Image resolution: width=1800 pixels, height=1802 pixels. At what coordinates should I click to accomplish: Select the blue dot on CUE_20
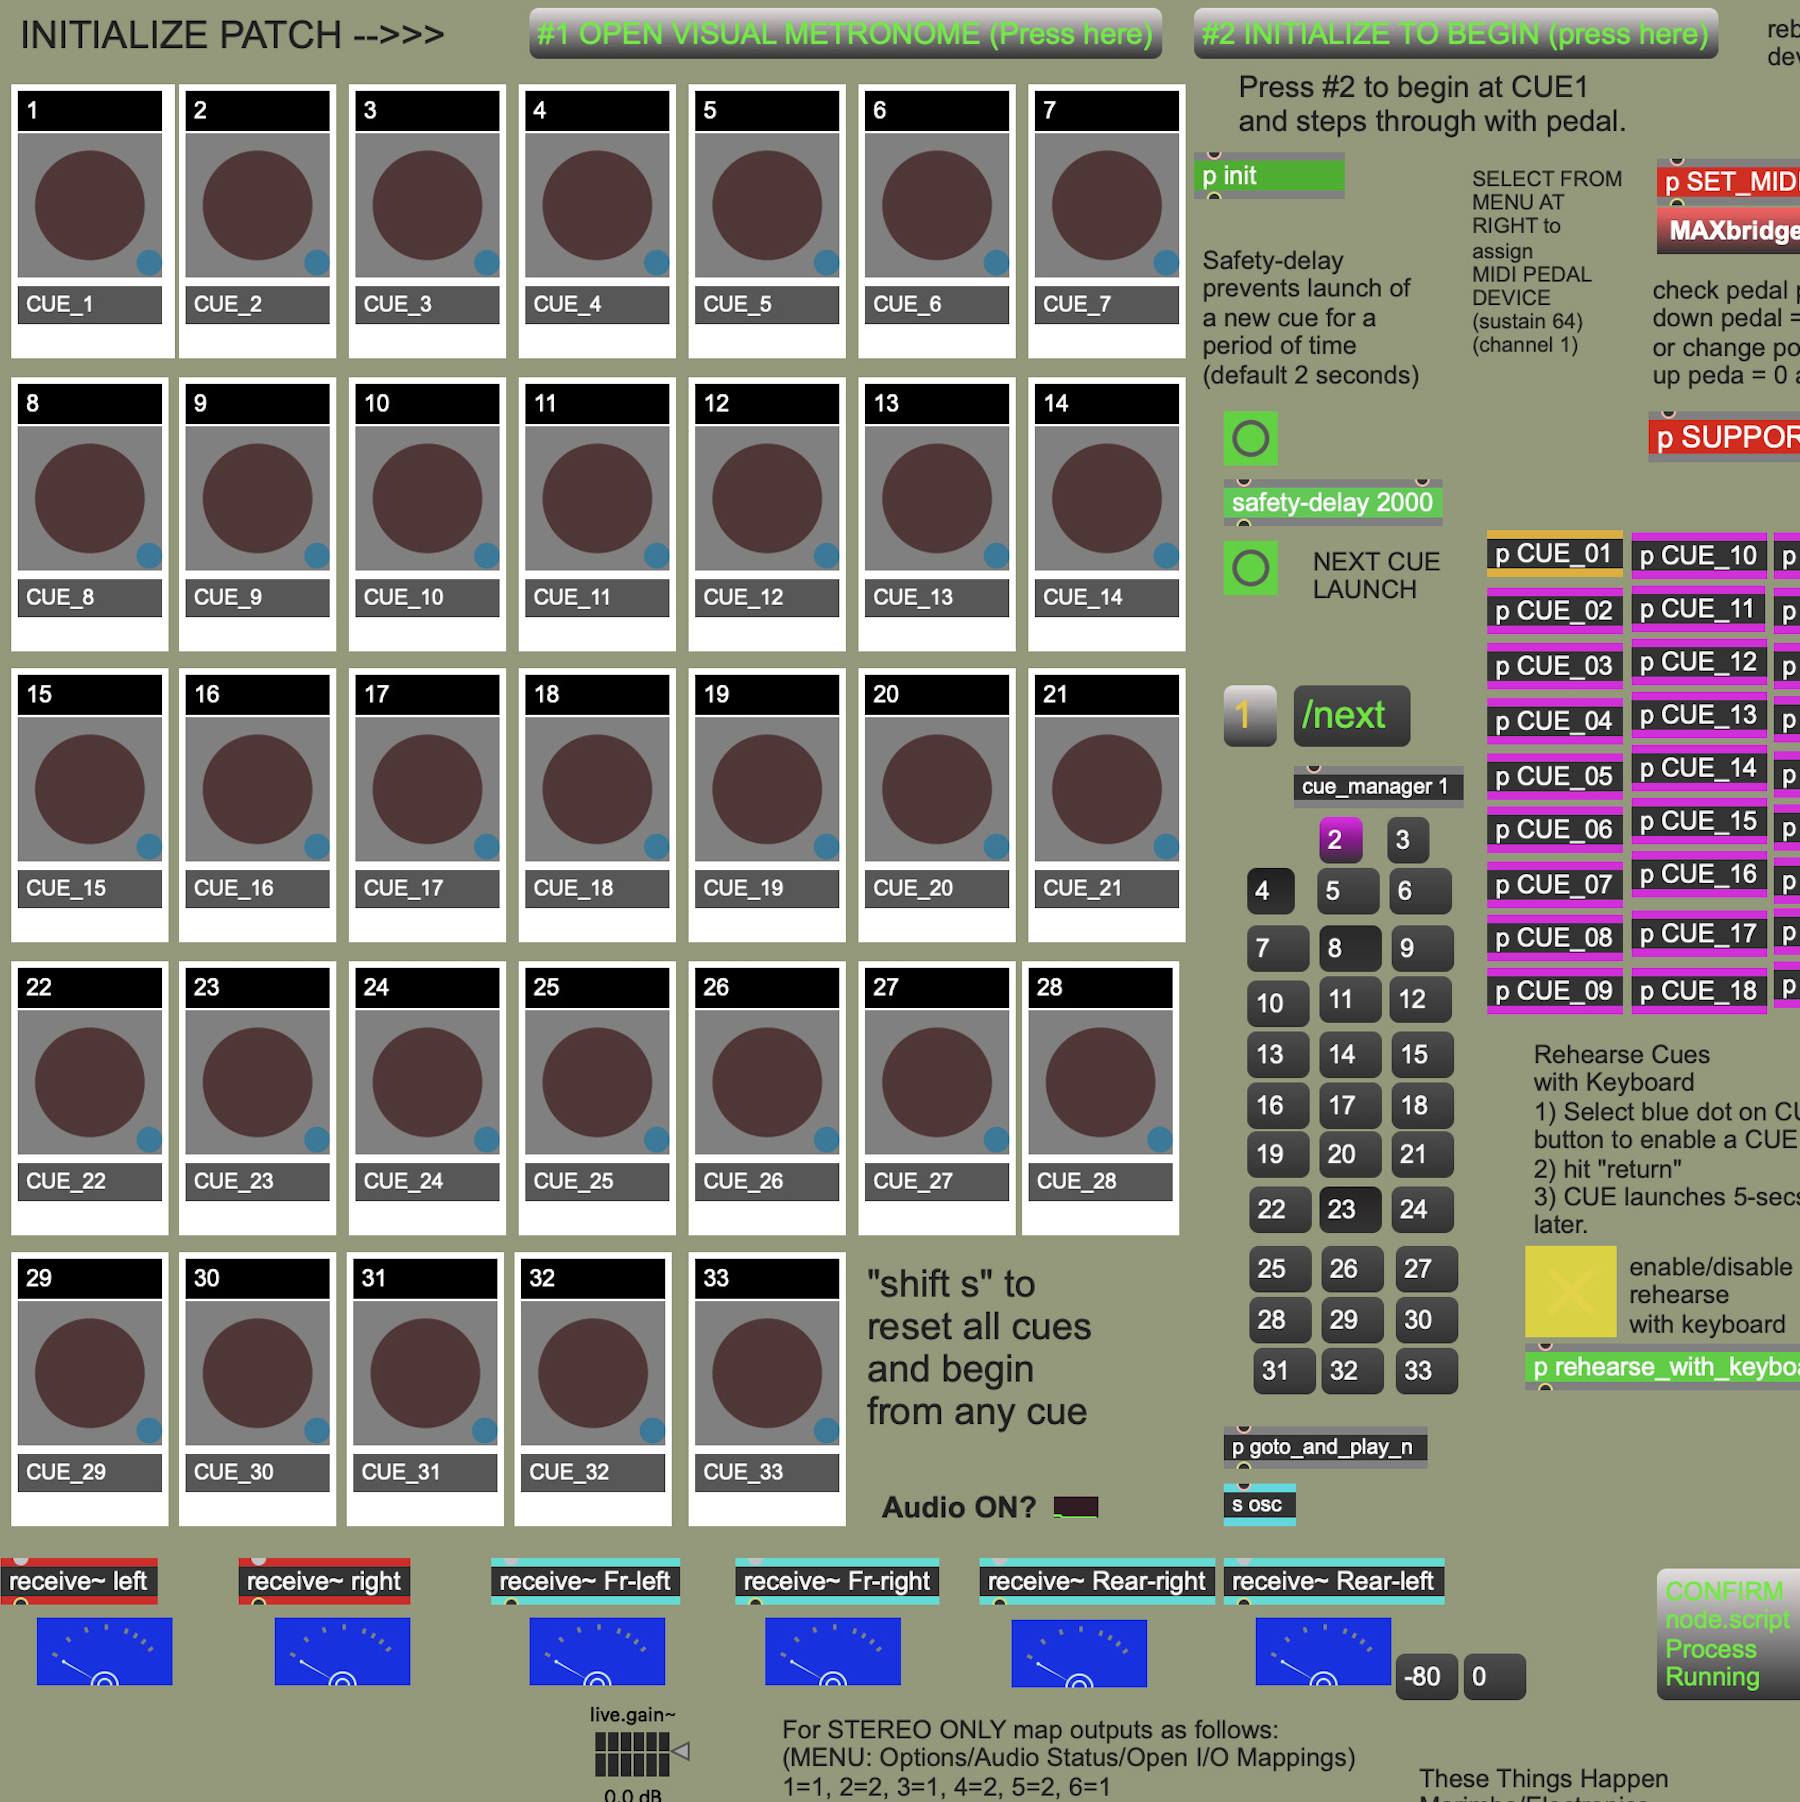(996, 847)
